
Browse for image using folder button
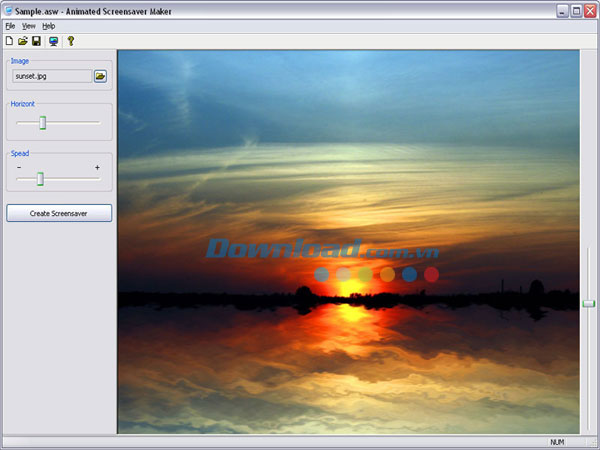100,76
